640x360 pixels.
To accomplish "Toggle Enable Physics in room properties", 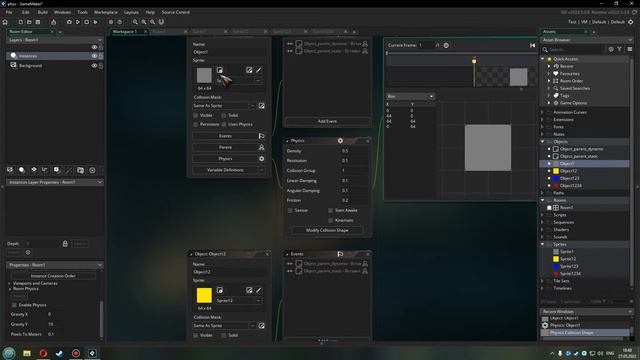I will (14, 305).
